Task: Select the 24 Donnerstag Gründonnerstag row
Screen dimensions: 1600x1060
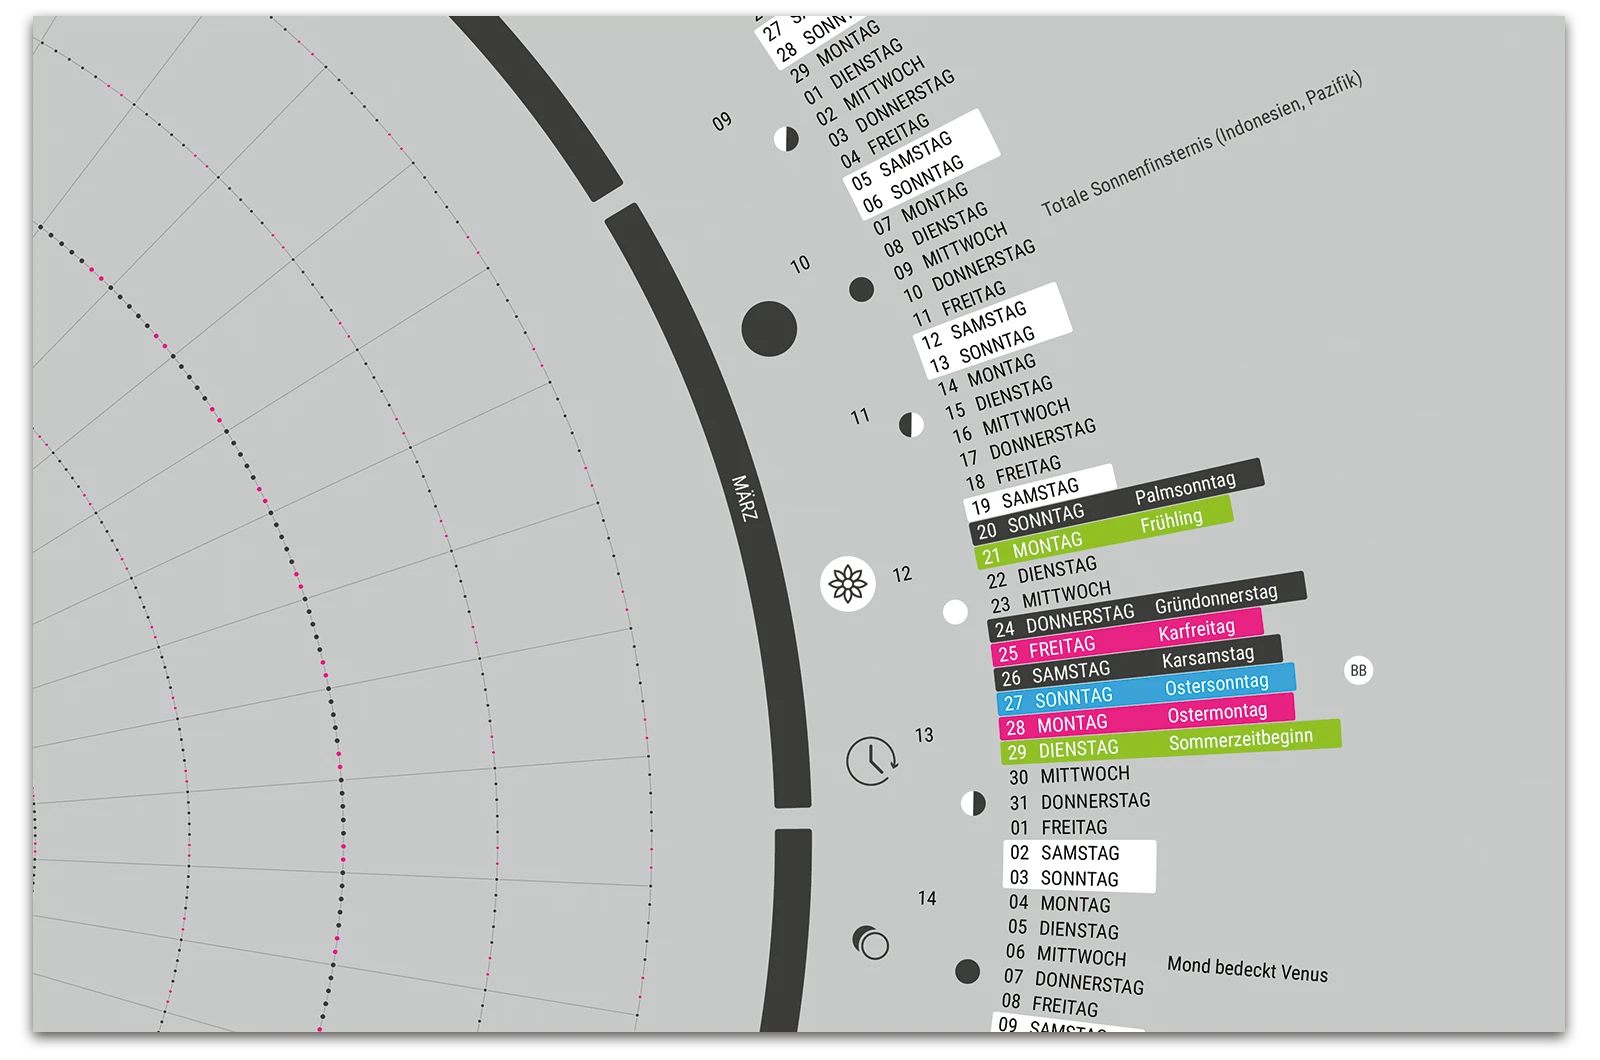Action: tap(1146, 608)
